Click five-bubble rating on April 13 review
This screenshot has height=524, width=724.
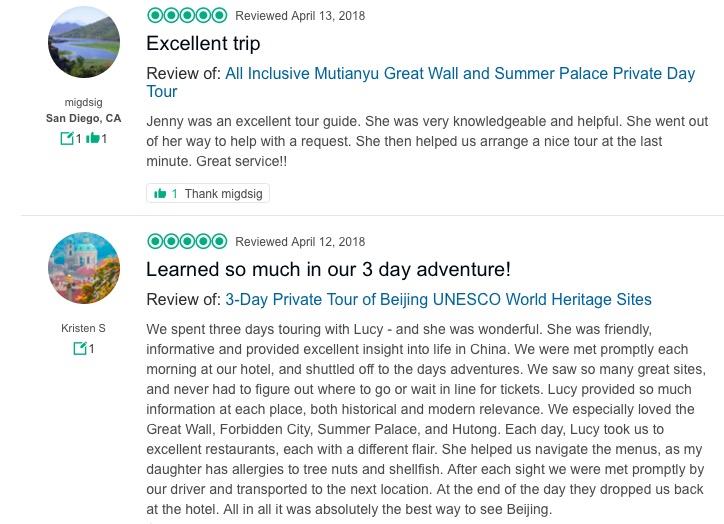(x=186, y=15)
